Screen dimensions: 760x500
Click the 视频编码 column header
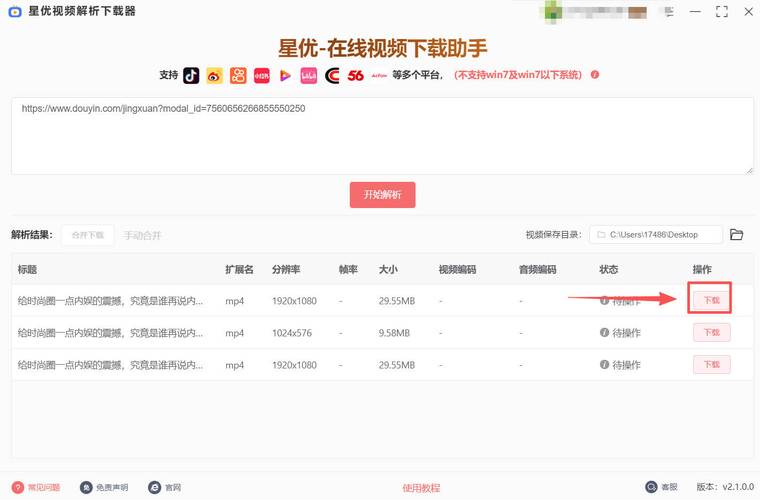pyautogui.click(x=458, y=269)
